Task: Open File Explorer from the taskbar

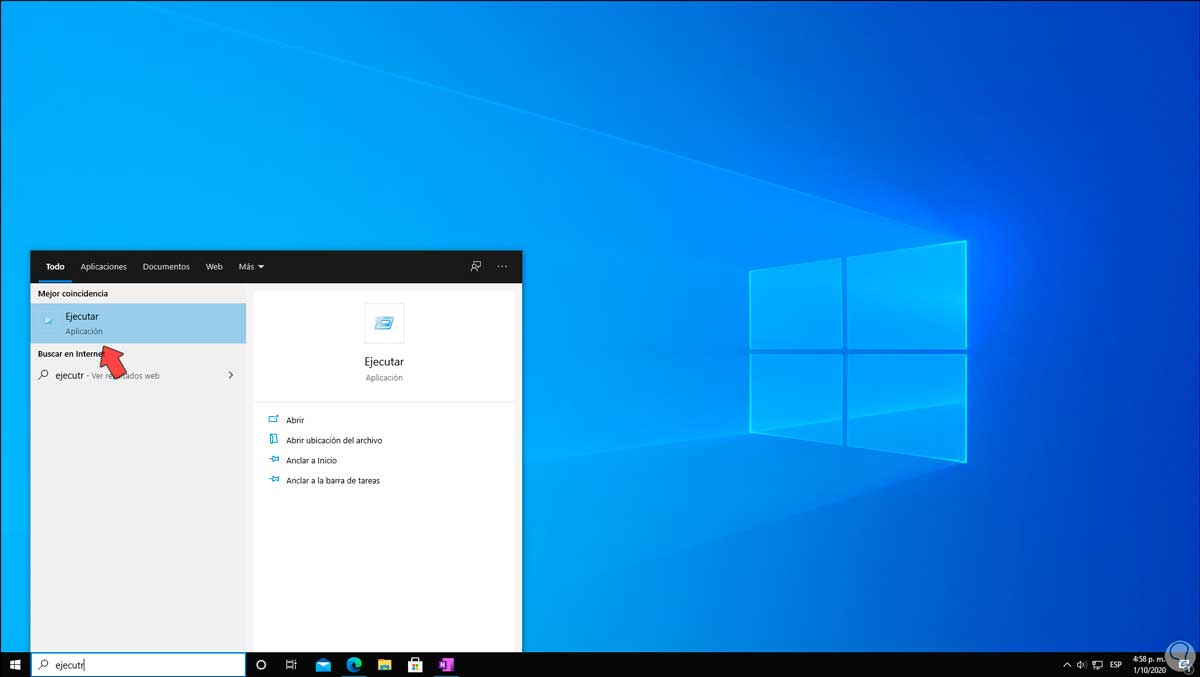Action: tap(384, 664)
